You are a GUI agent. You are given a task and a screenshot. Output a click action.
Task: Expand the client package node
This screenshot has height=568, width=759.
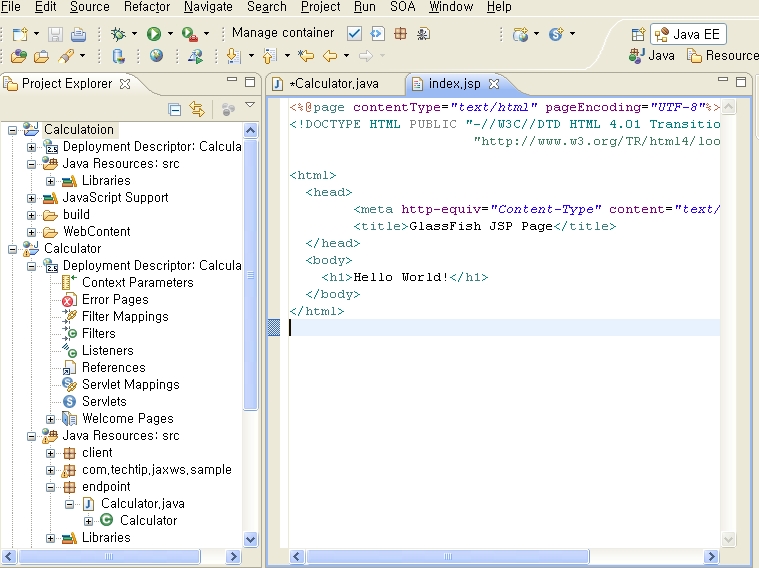[51, 453]
